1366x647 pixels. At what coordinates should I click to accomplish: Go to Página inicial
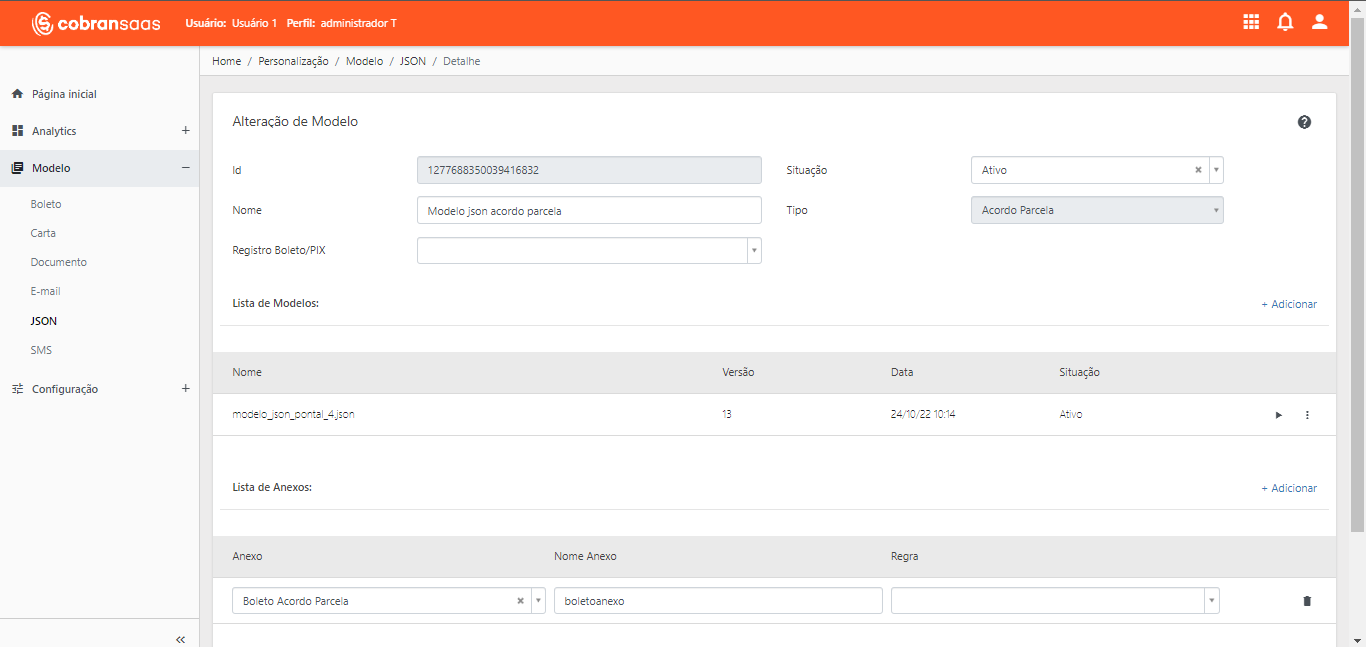[64, 94]
